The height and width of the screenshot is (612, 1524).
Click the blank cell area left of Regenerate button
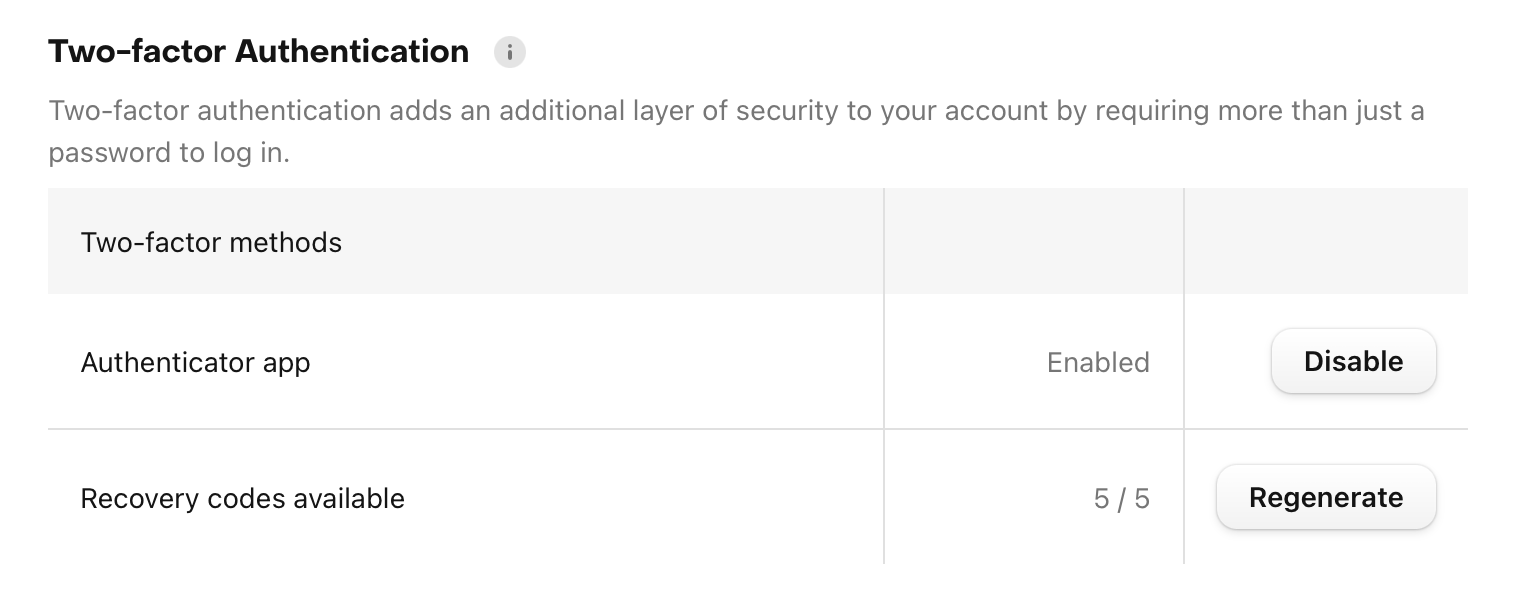[x=1200, y=497]
